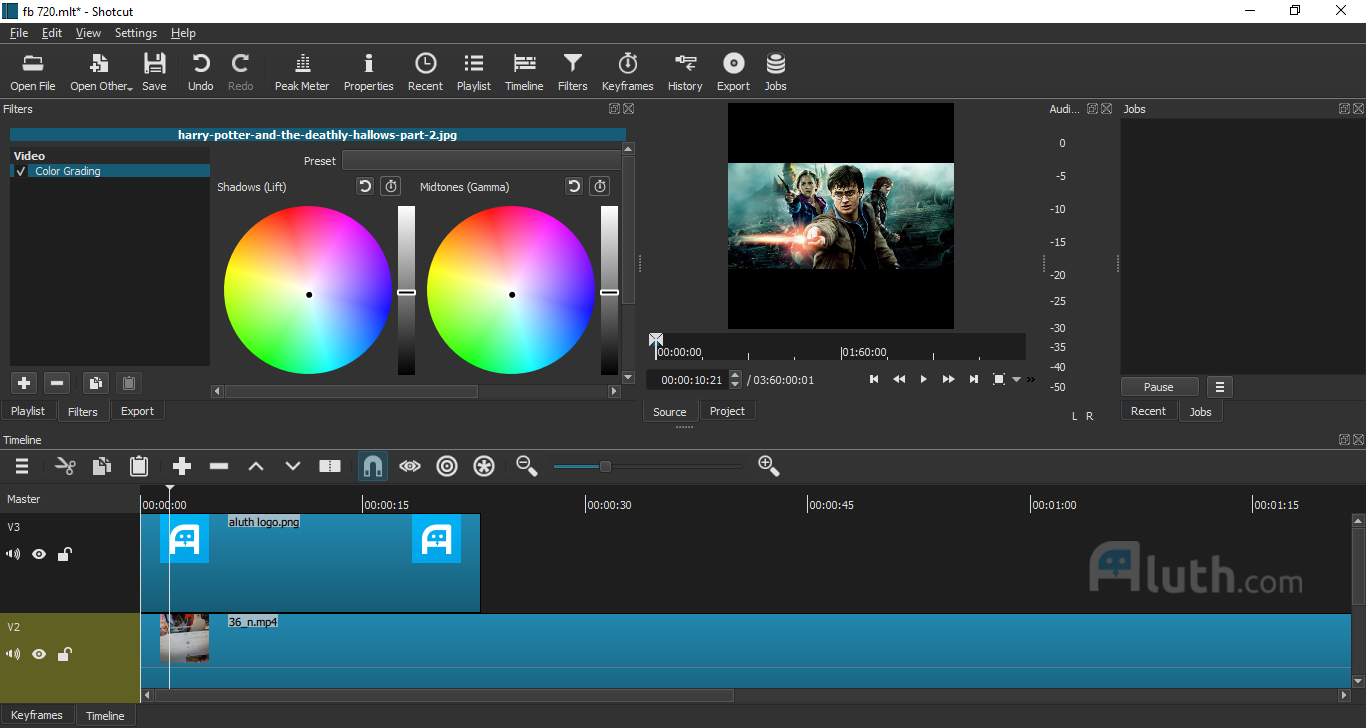Image resolution: width=1366 pixels, height=728 pixels.
Task: Copy the filters using the copy icon
Action: pos(95,383)
